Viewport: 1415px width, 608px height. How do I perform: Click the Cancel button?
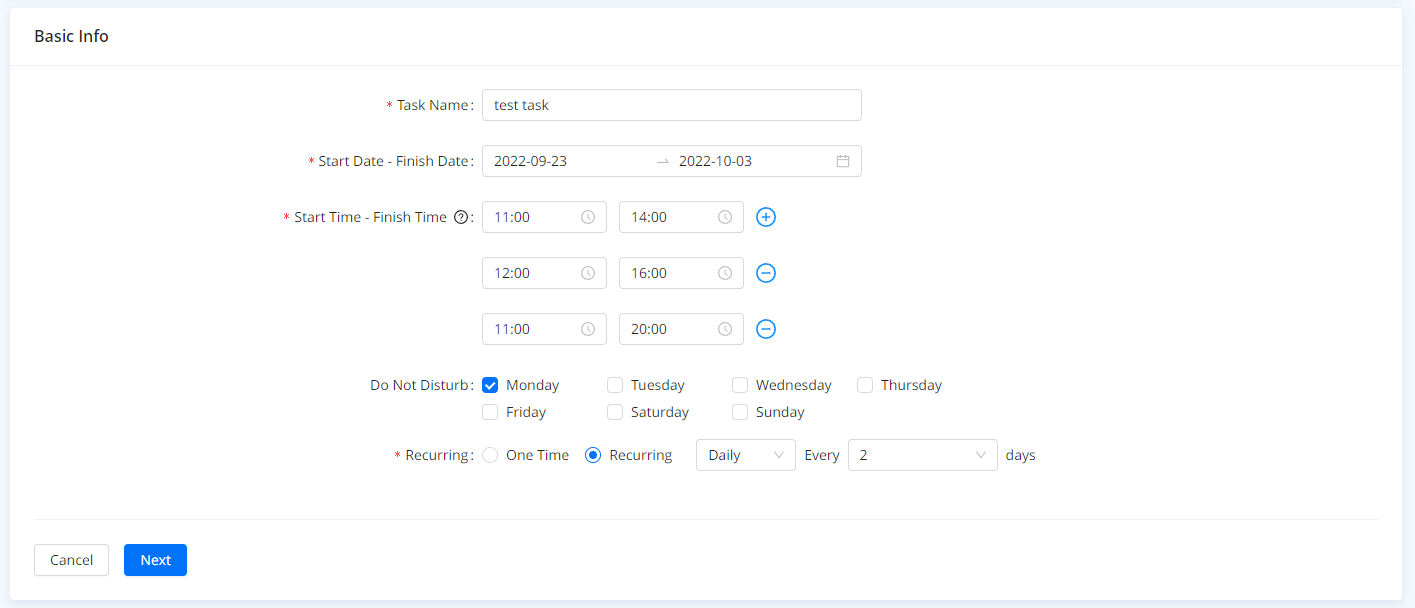coord(71,560)
